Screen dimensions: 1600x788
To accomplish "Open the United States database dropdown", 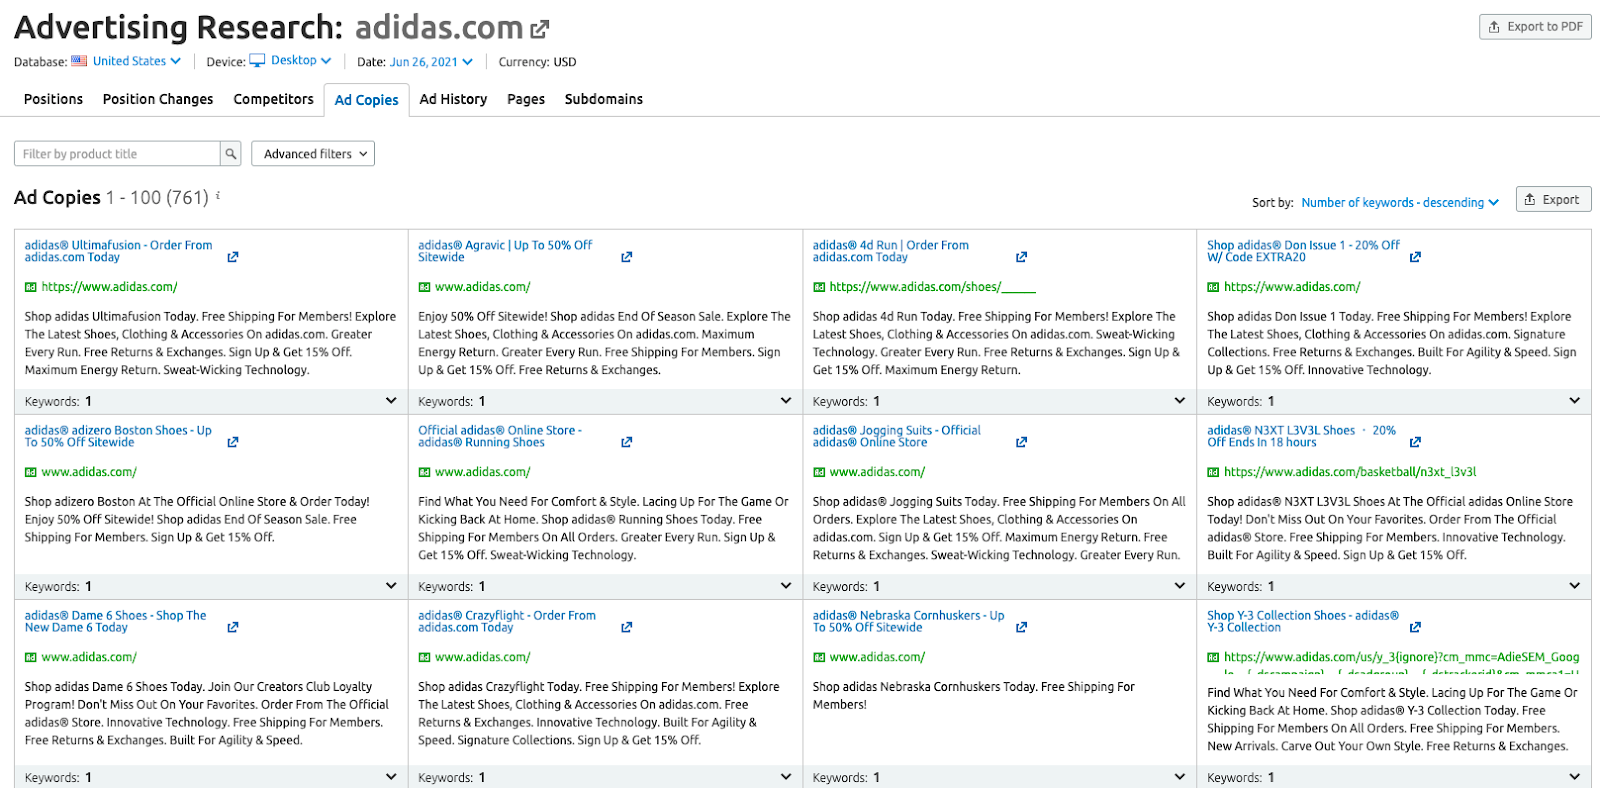I will coord(137,61).
